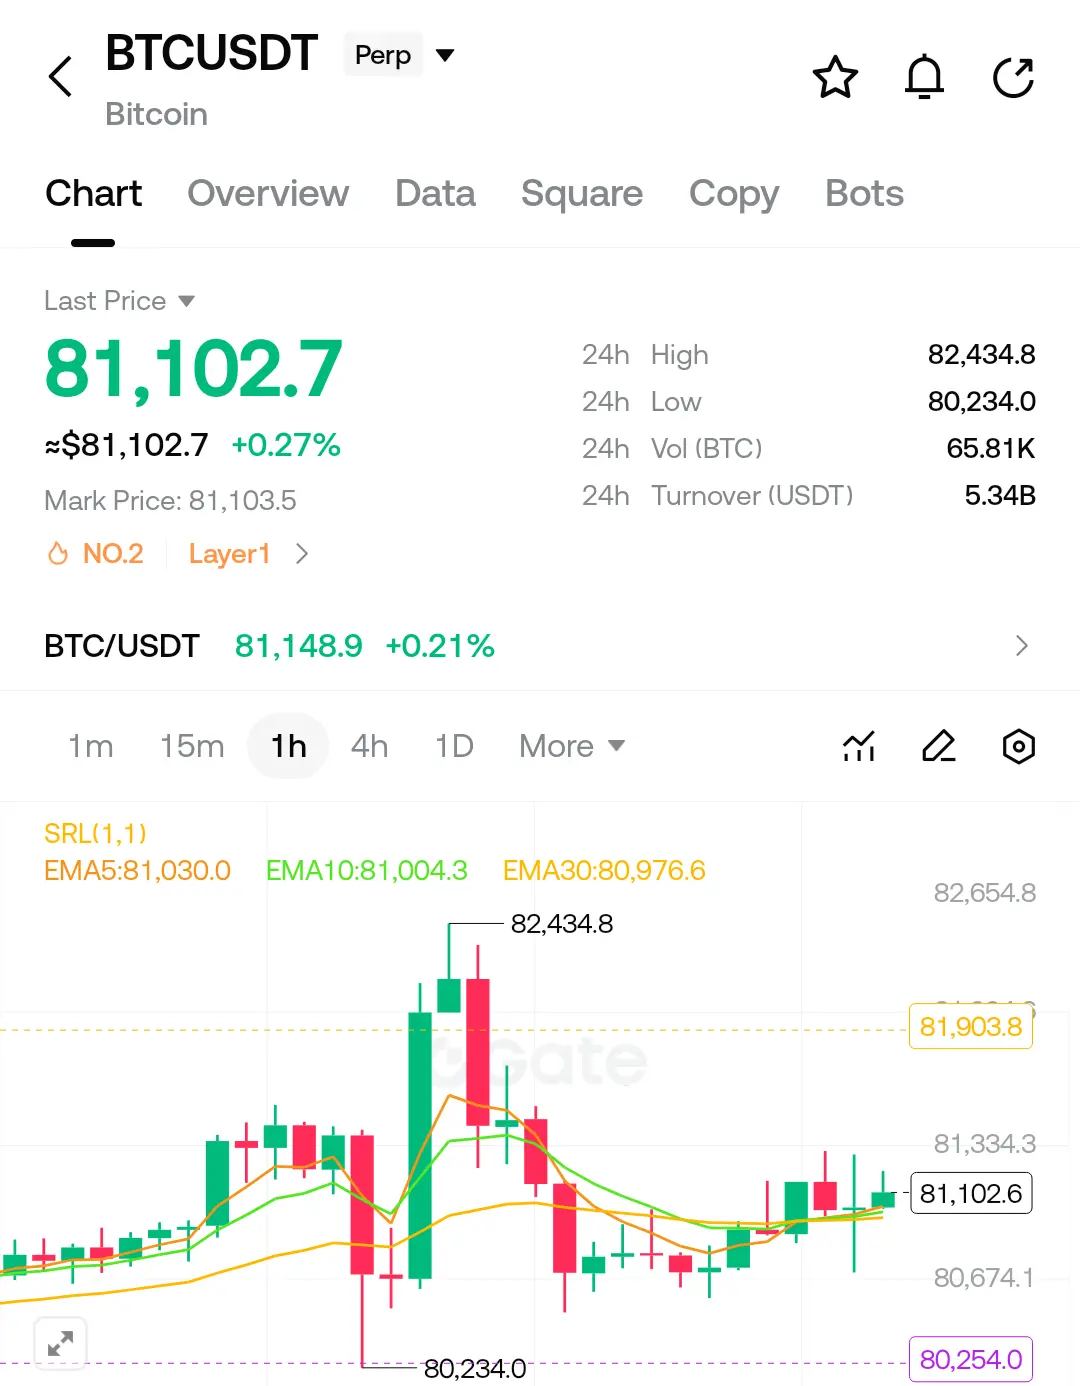Viewport: 1080px width, 1386px height.
Task: Tap the 80,674.1 axis price label
Action: pyautogui.click(x=984, y=1278)
